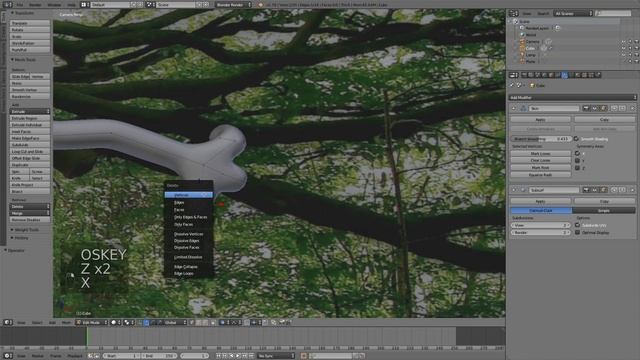Viewport: 640px width, 360px height.
Task: Choose Vertices in the Delete popup menu
Action: [x=189, y=195]
